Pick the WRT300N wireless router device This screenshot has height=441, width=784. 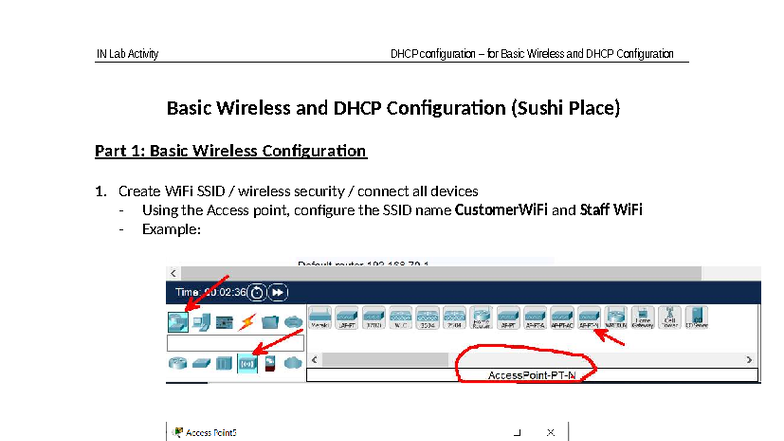pos(616,318)
